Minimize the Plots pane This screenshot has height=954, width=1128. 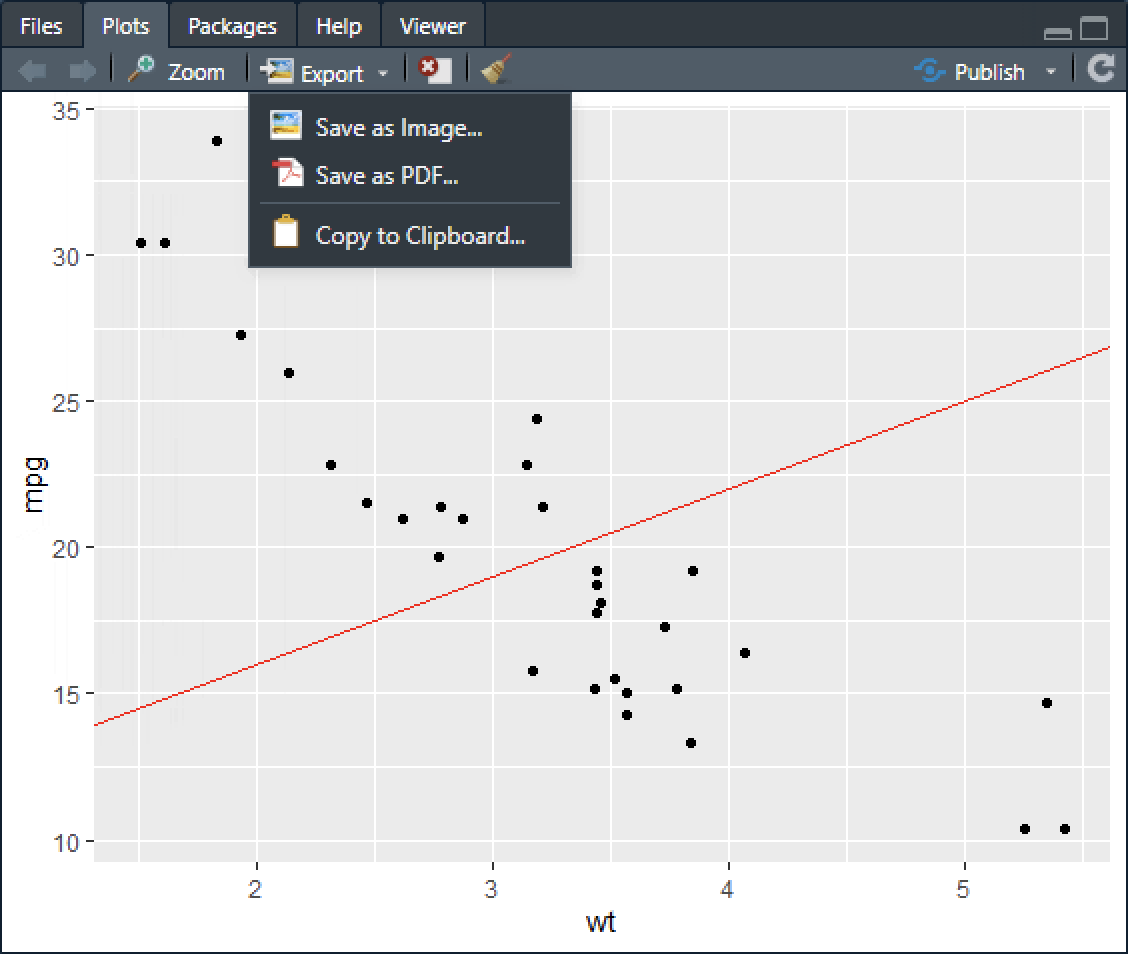(1057, 33)
